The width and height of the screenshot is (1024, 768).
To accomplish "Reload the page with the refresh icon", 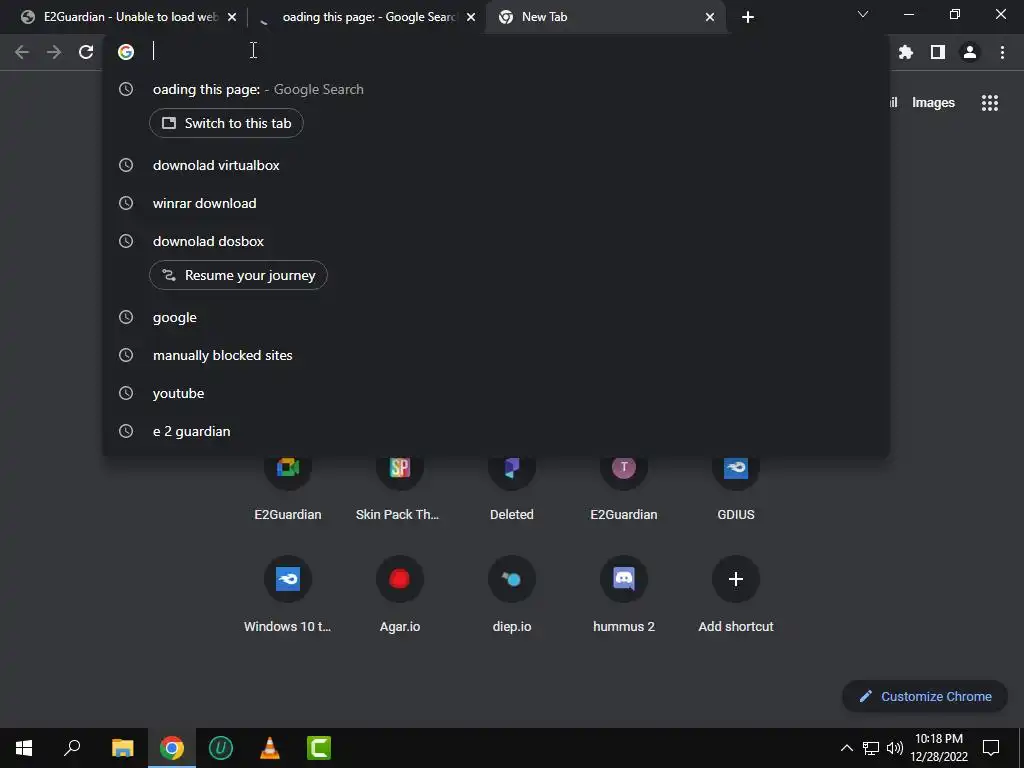I will click(86, 52).
